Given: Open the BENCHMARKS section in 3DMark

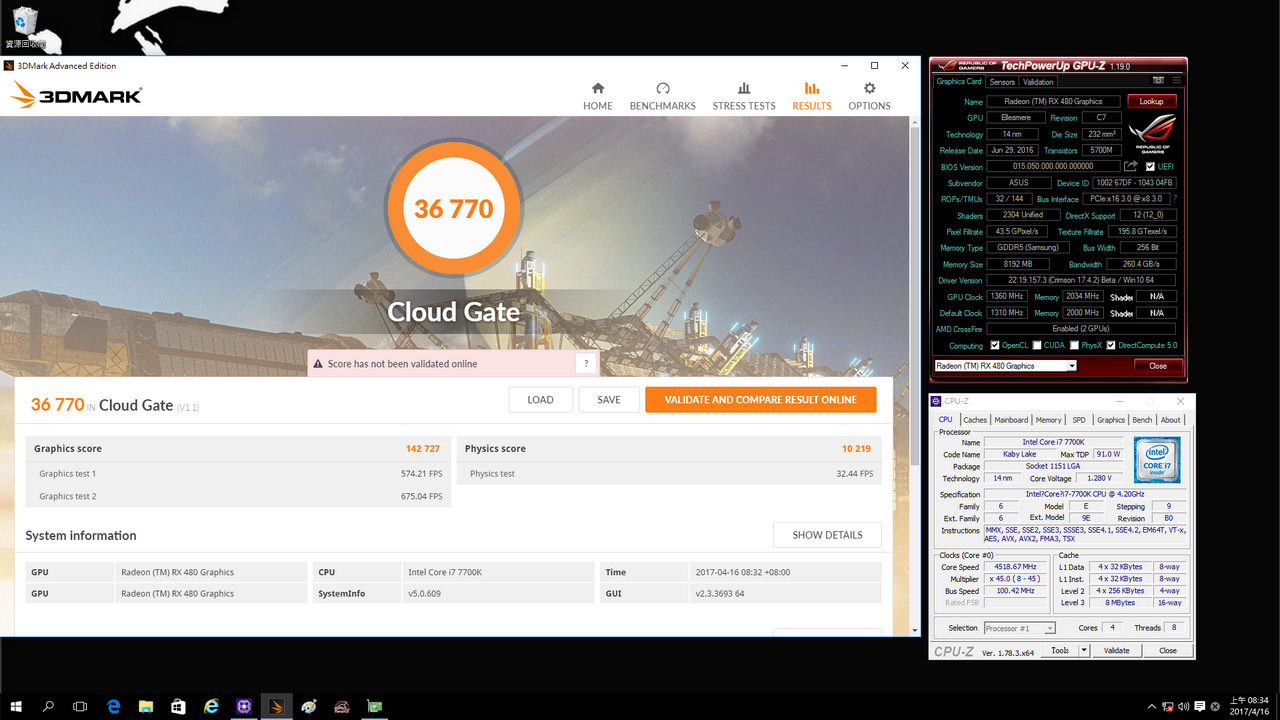Looking at the screenshot, I should tap(662, 96).
